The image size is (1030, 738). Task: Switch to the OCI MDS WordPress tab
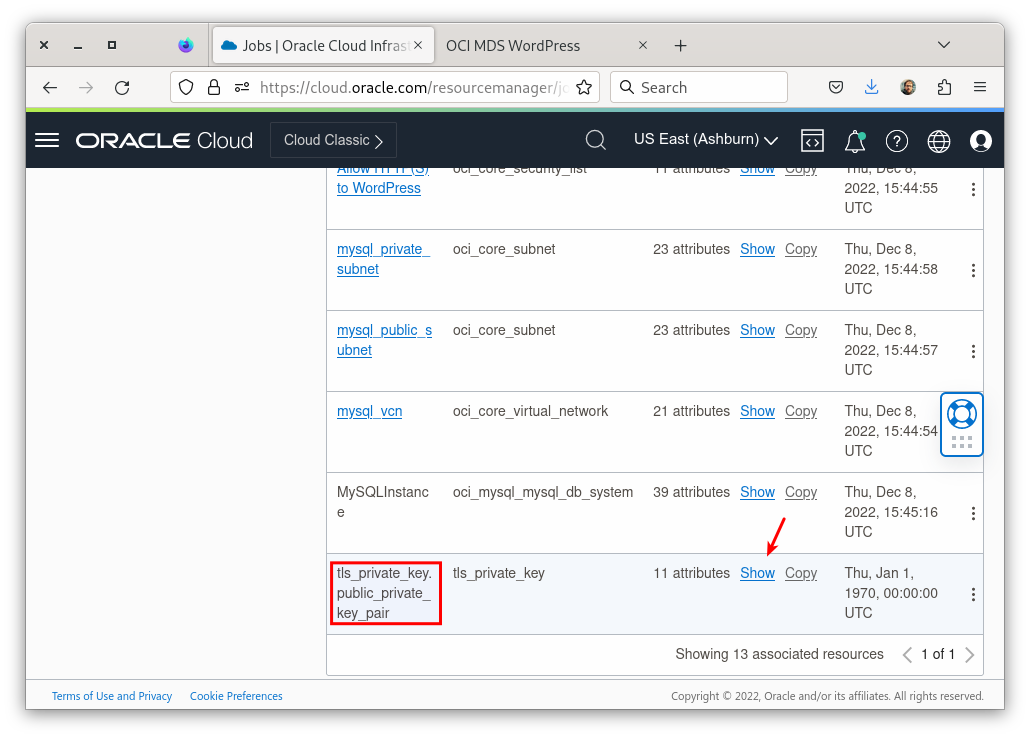(513, 45)
